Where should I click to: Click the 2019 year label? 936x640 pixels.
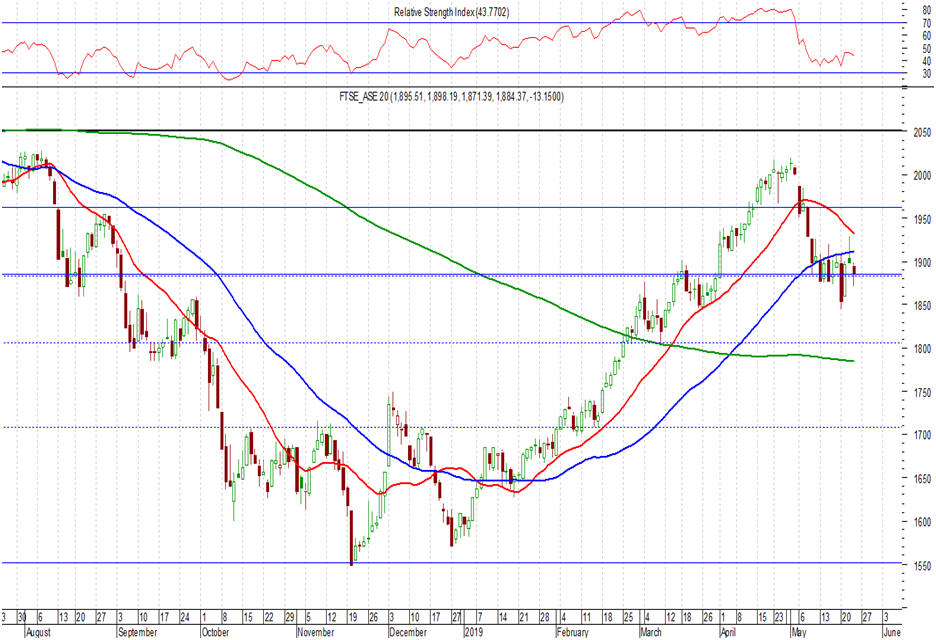473,632
